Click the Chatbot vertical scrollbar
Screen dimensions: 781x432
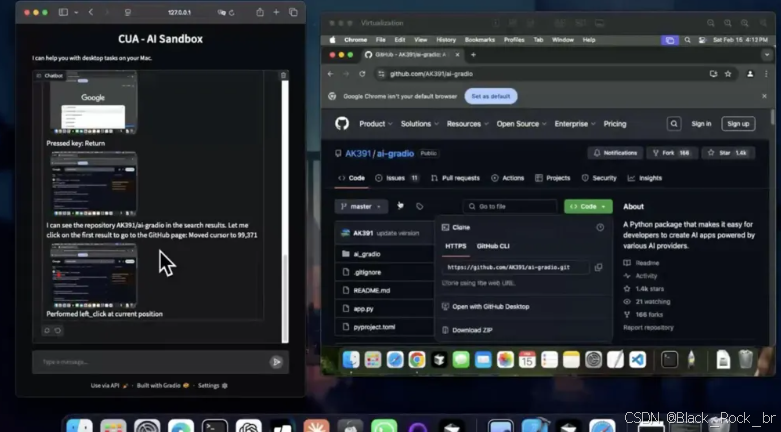point(285,211)
